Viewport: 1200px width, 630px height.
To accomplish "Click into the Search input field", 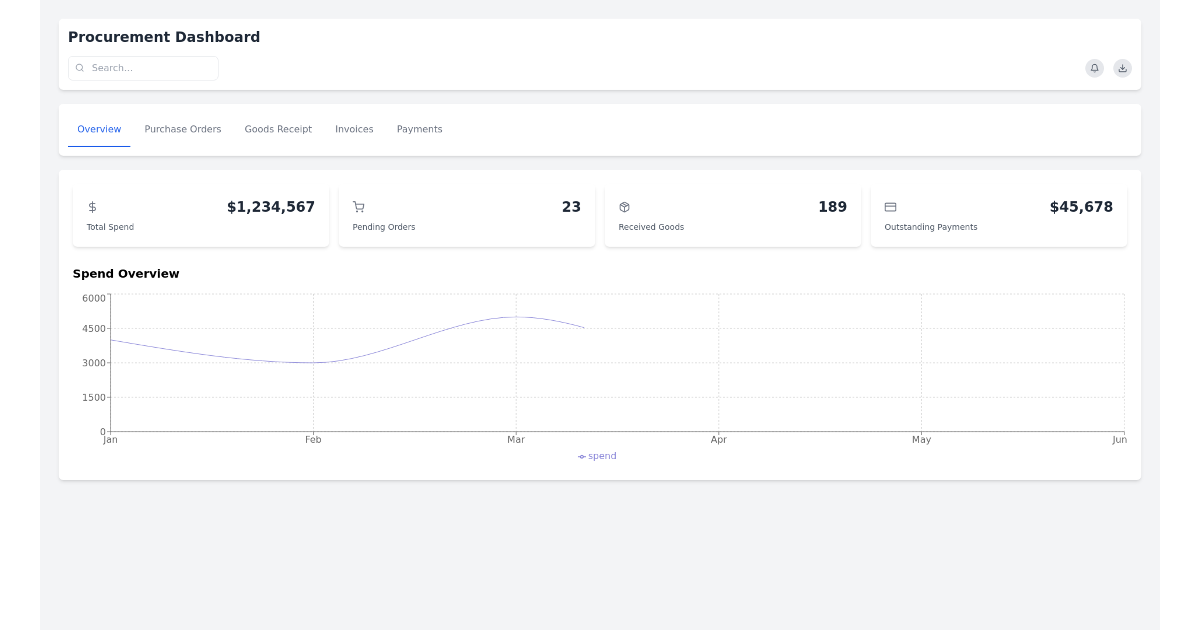I will pos(143,67).
